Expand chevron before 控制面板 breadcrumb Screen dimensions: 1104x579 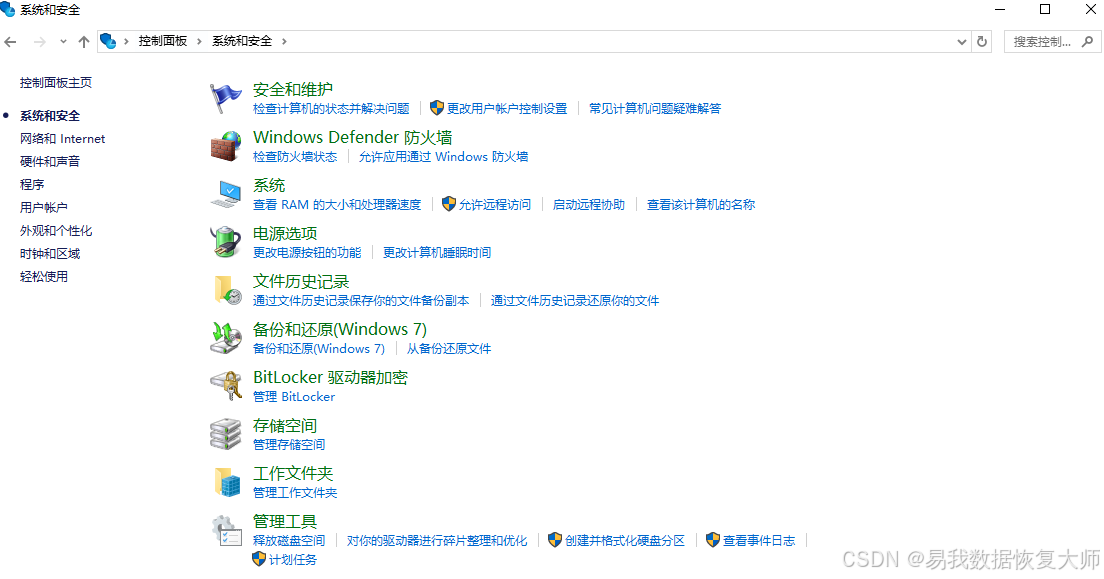[x=127, y=41]
